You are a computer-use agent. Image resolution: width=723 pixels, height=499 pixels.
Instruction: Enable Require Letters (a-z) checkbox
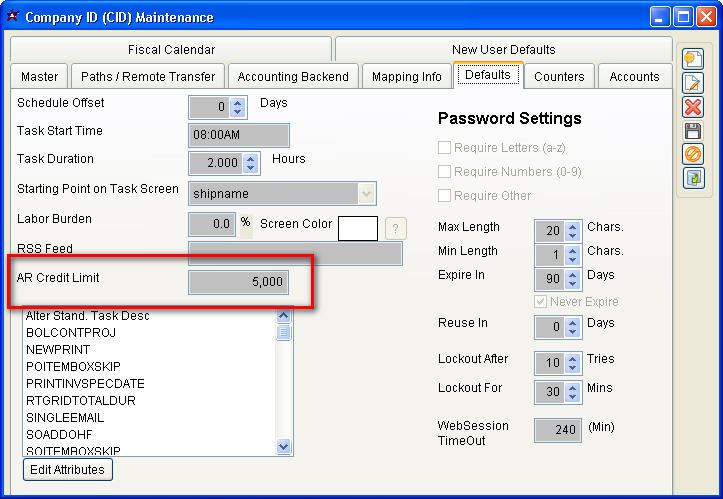[x=445, y=148]
